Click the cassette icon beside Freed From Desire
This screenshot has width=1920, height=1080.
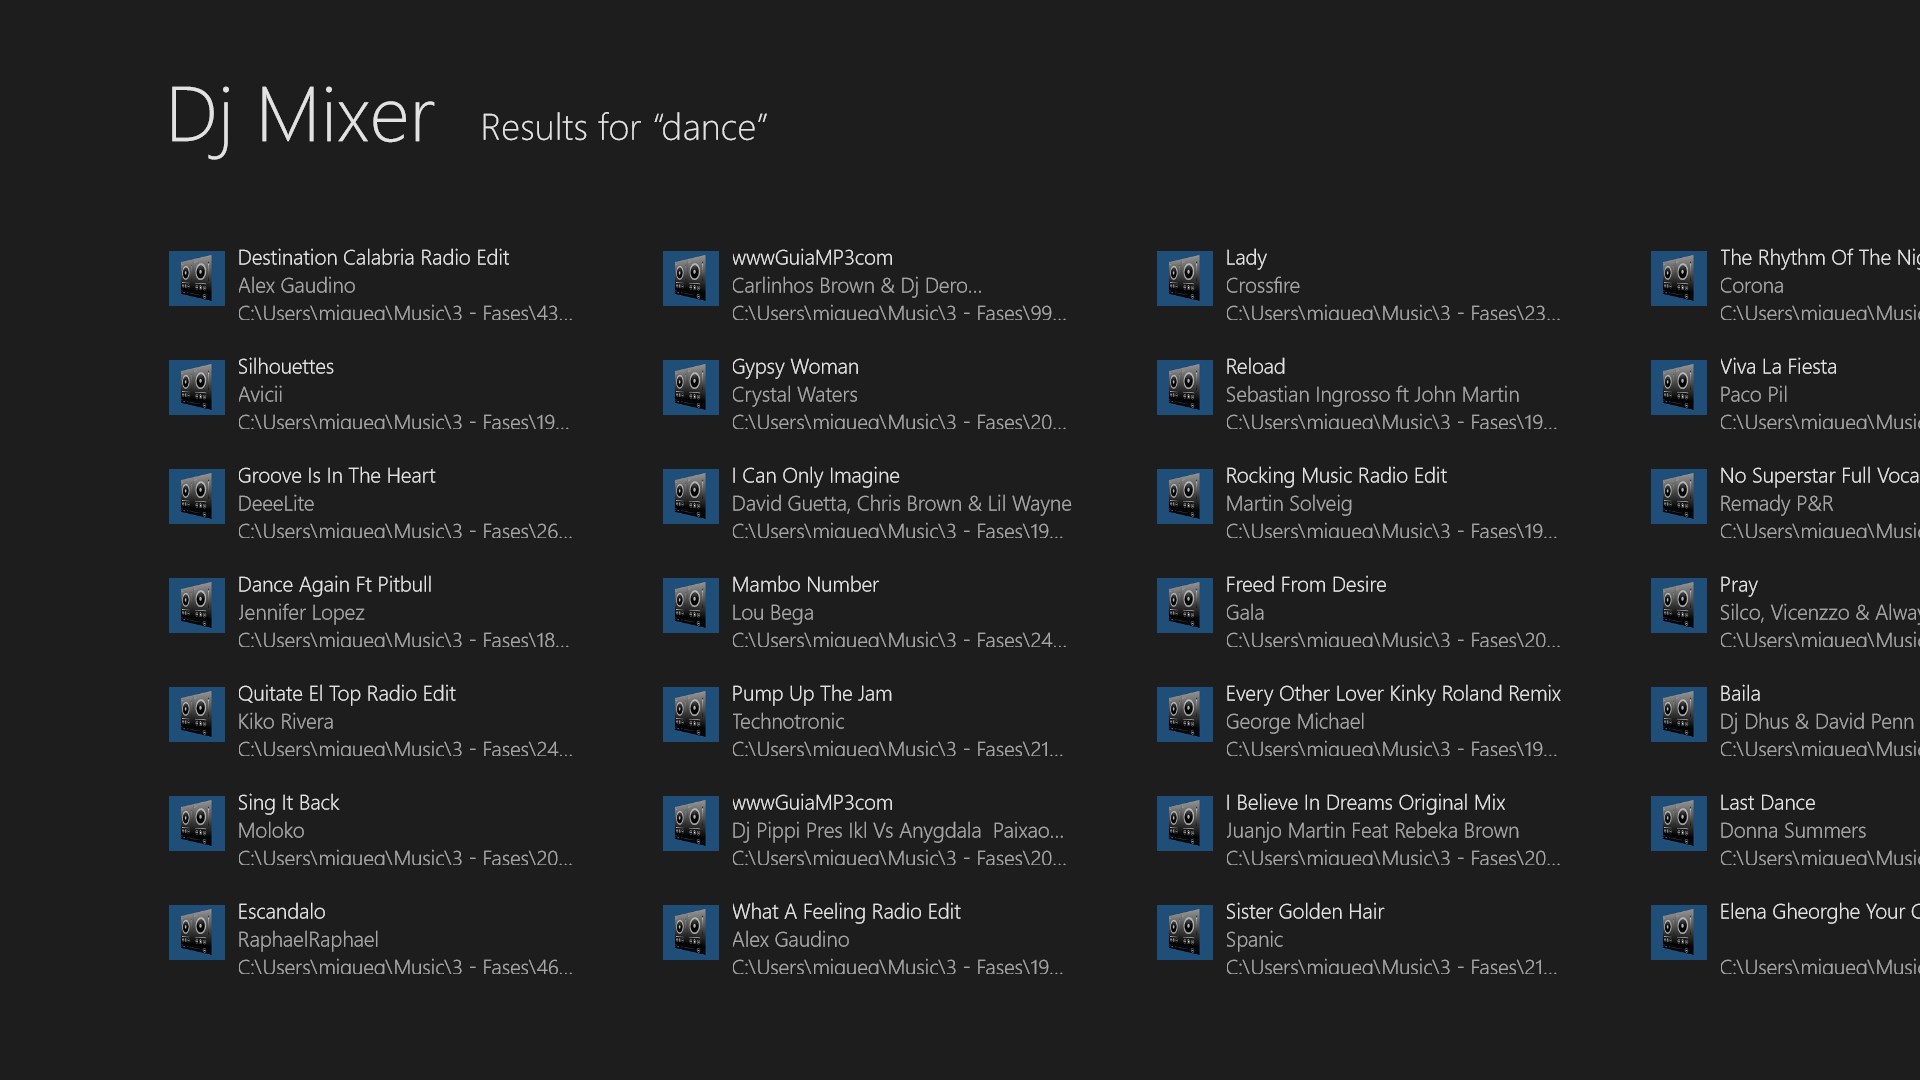pos(1184,605)
